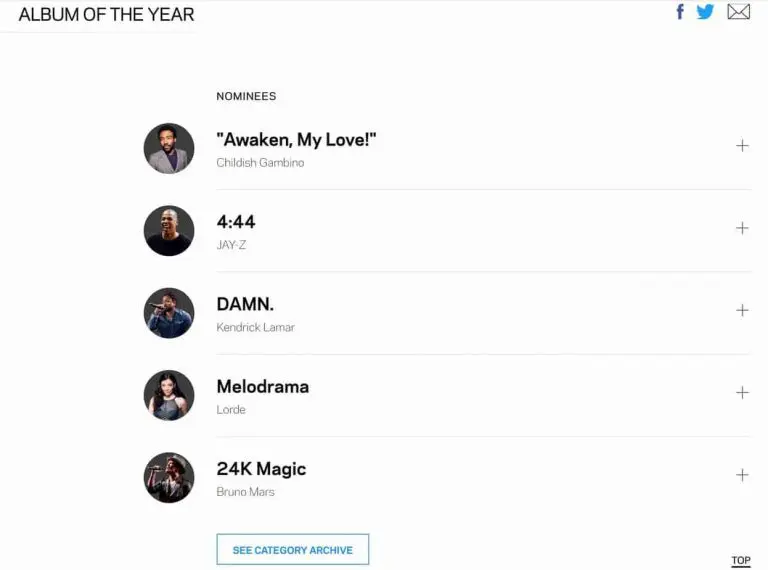Open Melodrama details with plus icon
The height and width of the screenshot is (570, 768).
742,392
